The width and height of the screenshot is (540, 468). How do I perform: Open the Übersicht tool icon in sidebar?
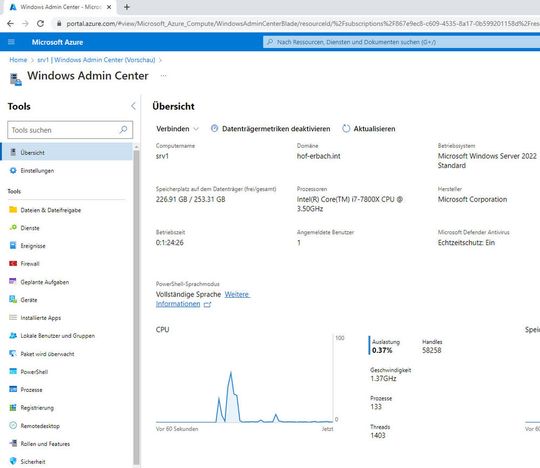pyautogui.click(x=13, y=152)
